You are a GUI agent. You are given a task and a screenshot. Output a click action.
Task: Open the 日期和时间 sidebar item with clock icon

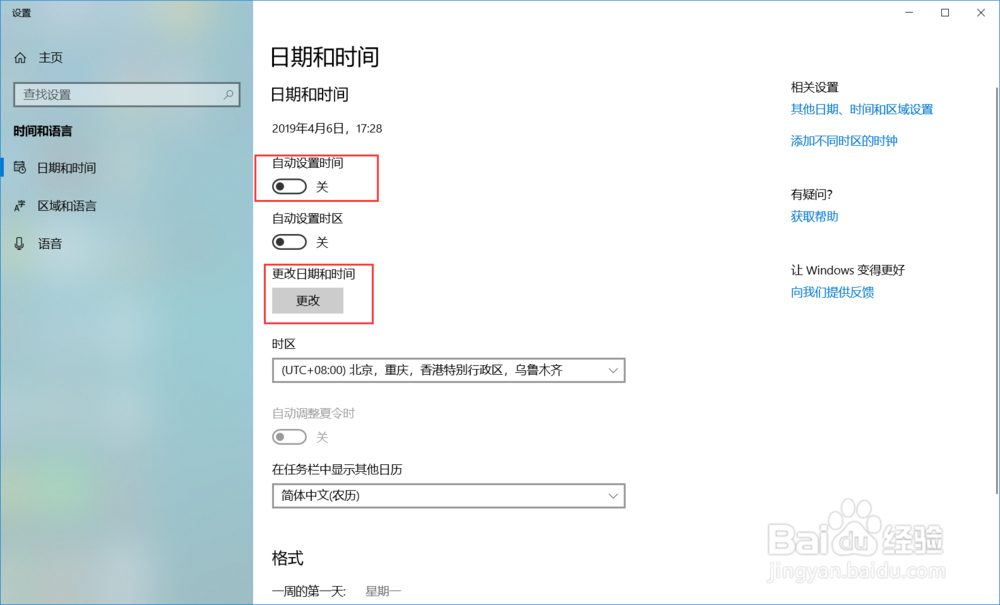click(64, 167)
